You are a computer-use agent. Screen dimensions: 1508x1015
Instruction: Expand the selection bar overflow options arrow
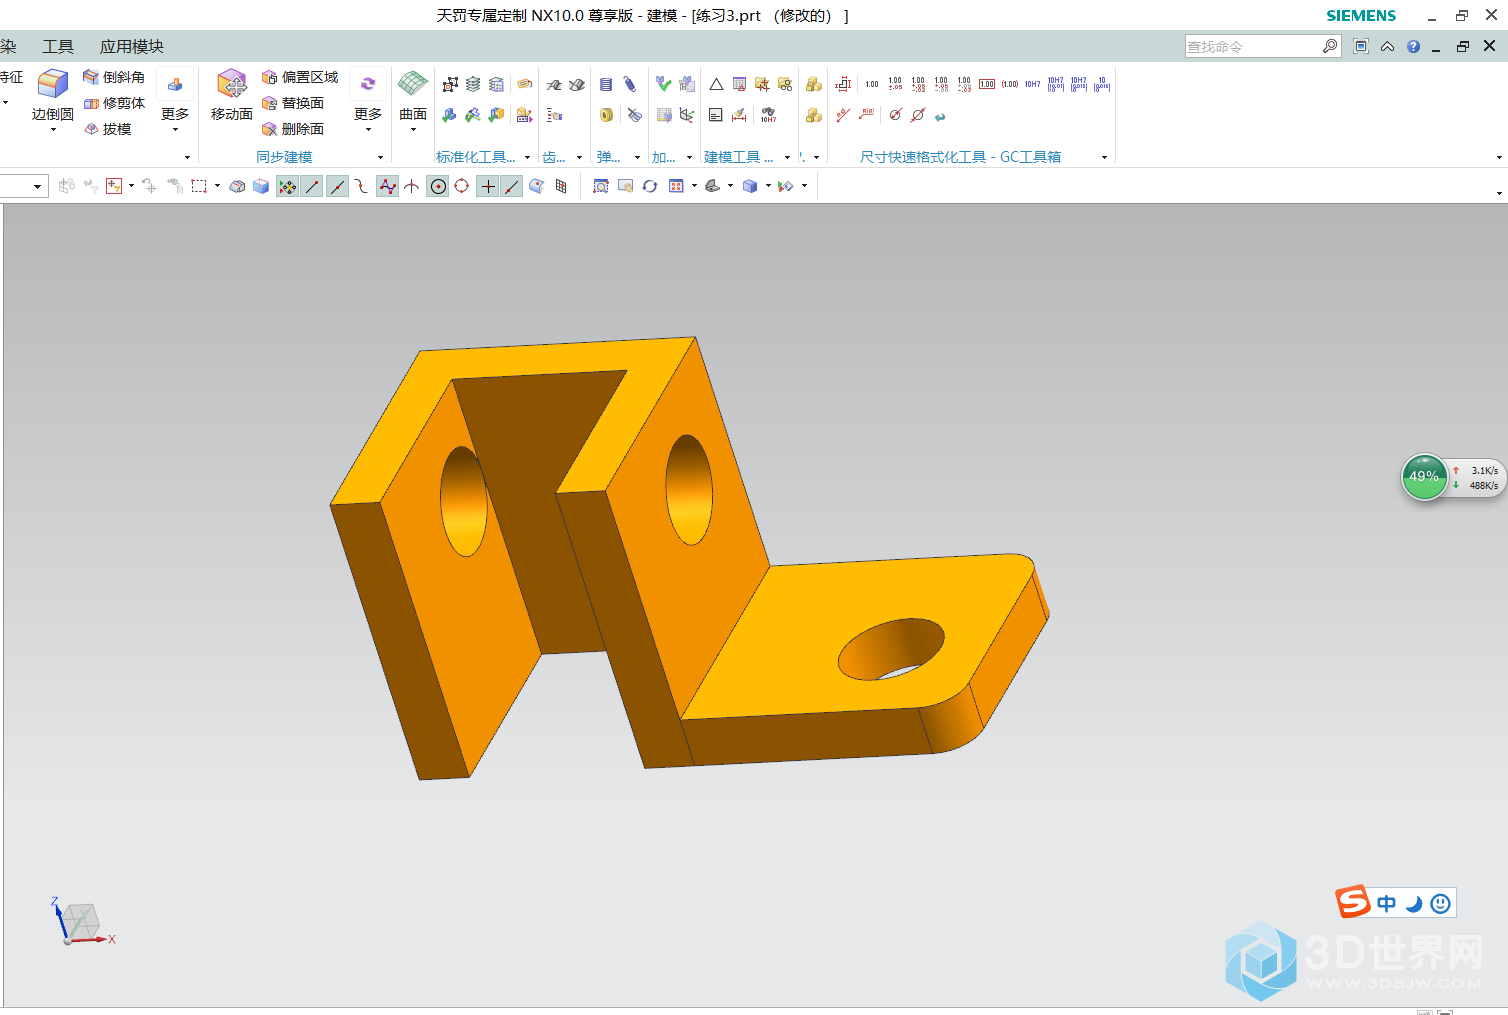pyautogui.click(x=1498, y=192)
